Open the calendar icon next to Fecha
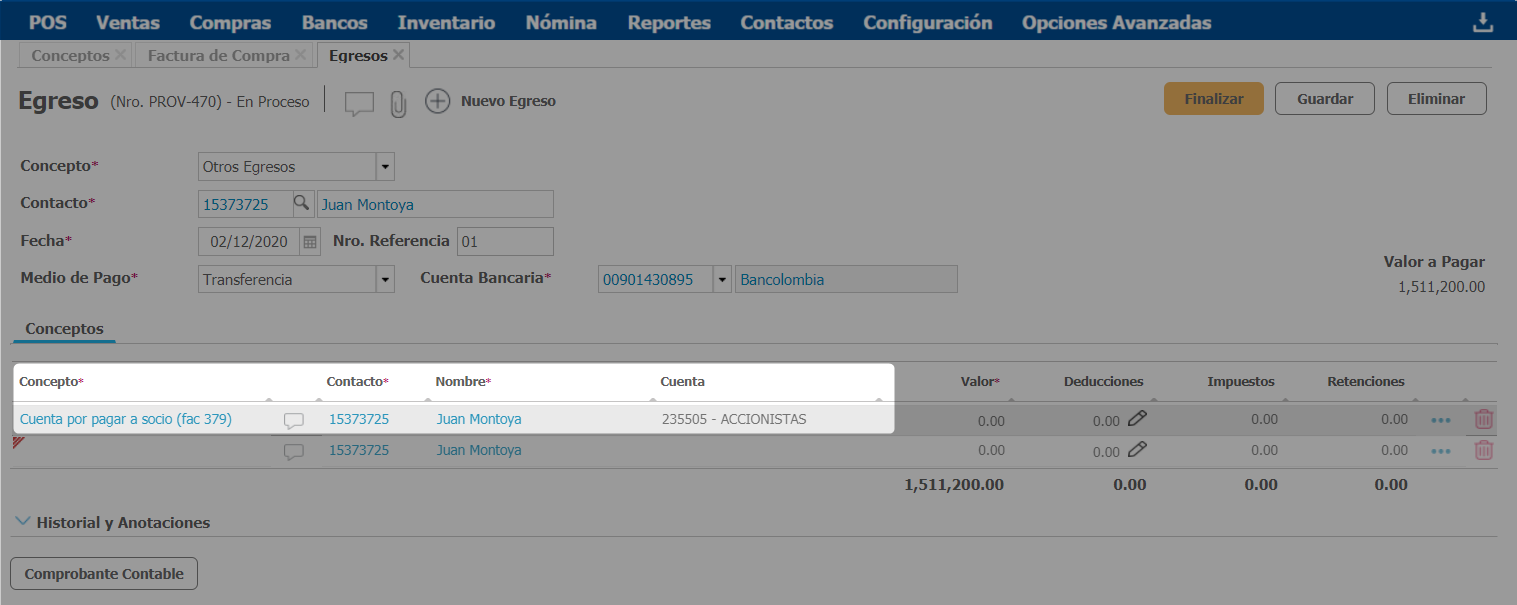The image size is (1517, 605). coord(310,242)
